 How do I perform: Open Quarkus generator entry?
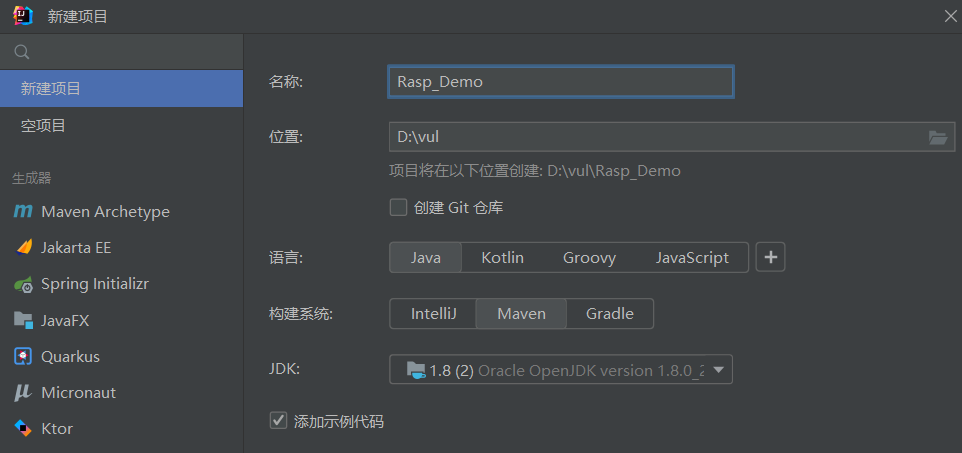point(121,357)
